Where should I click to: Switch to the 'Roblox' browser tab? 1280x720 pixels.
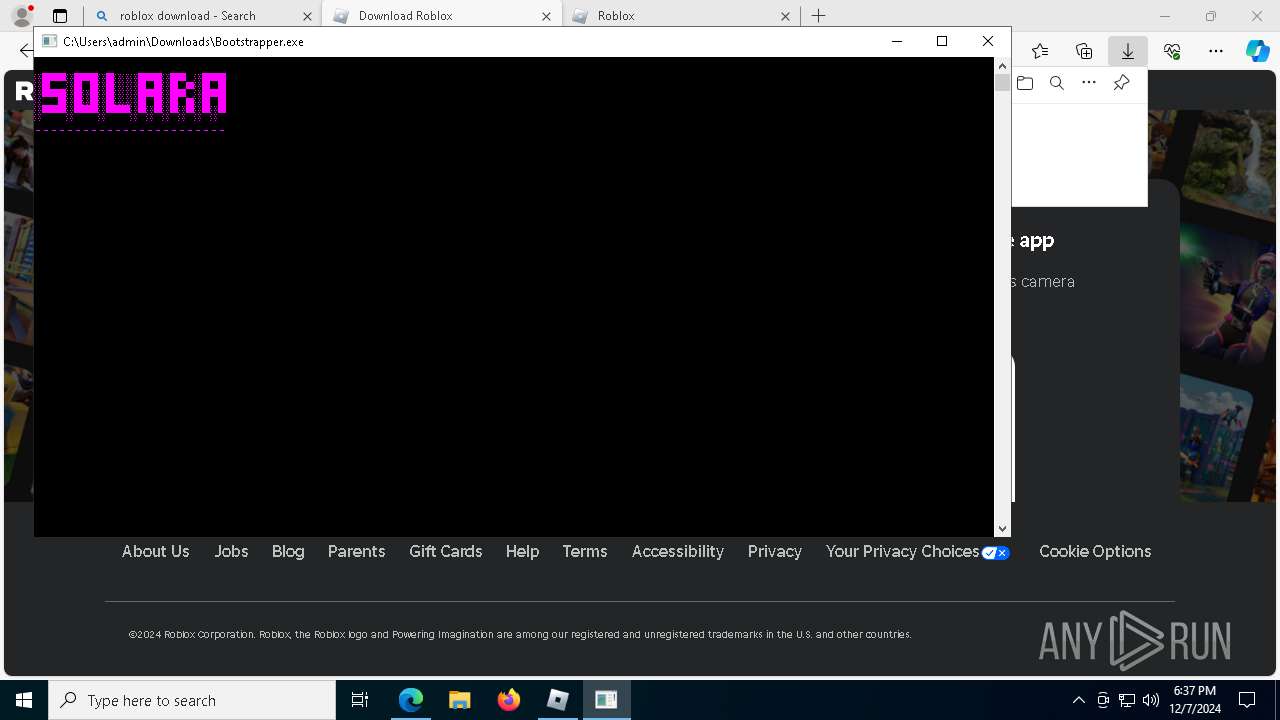tap(680, 16)
